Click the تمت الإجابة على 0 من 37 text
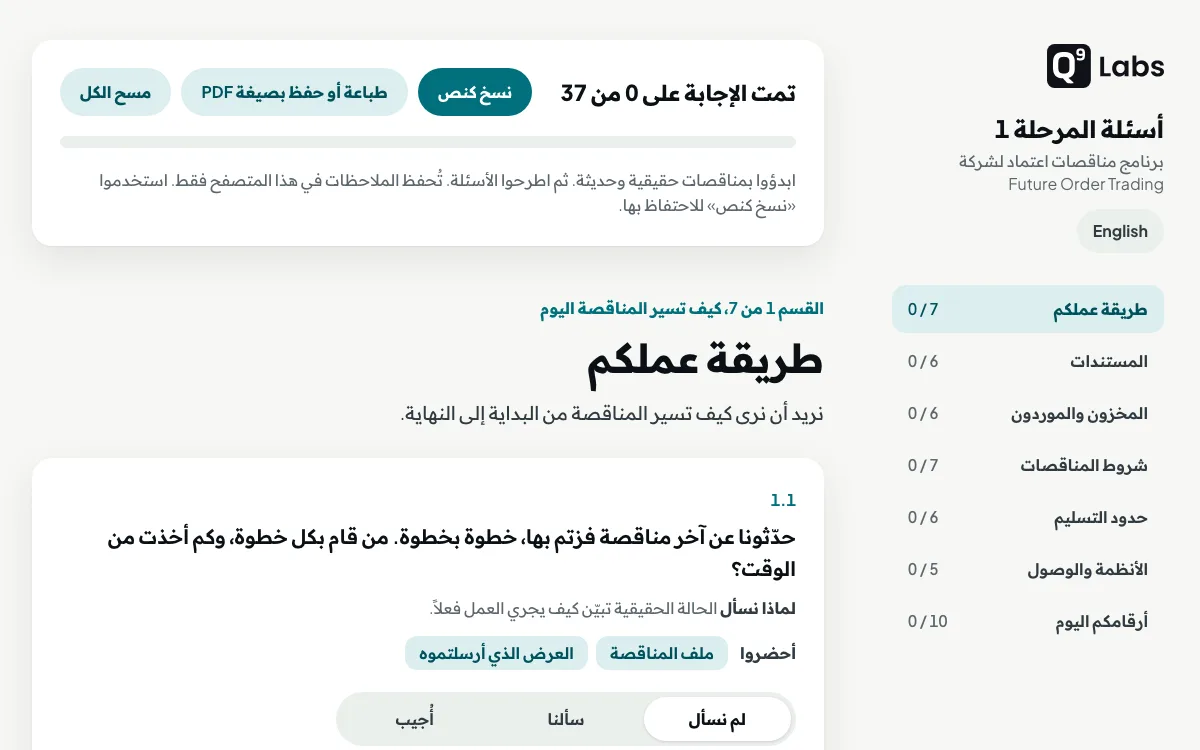The image size is (1200, 750). coord(678,93)
